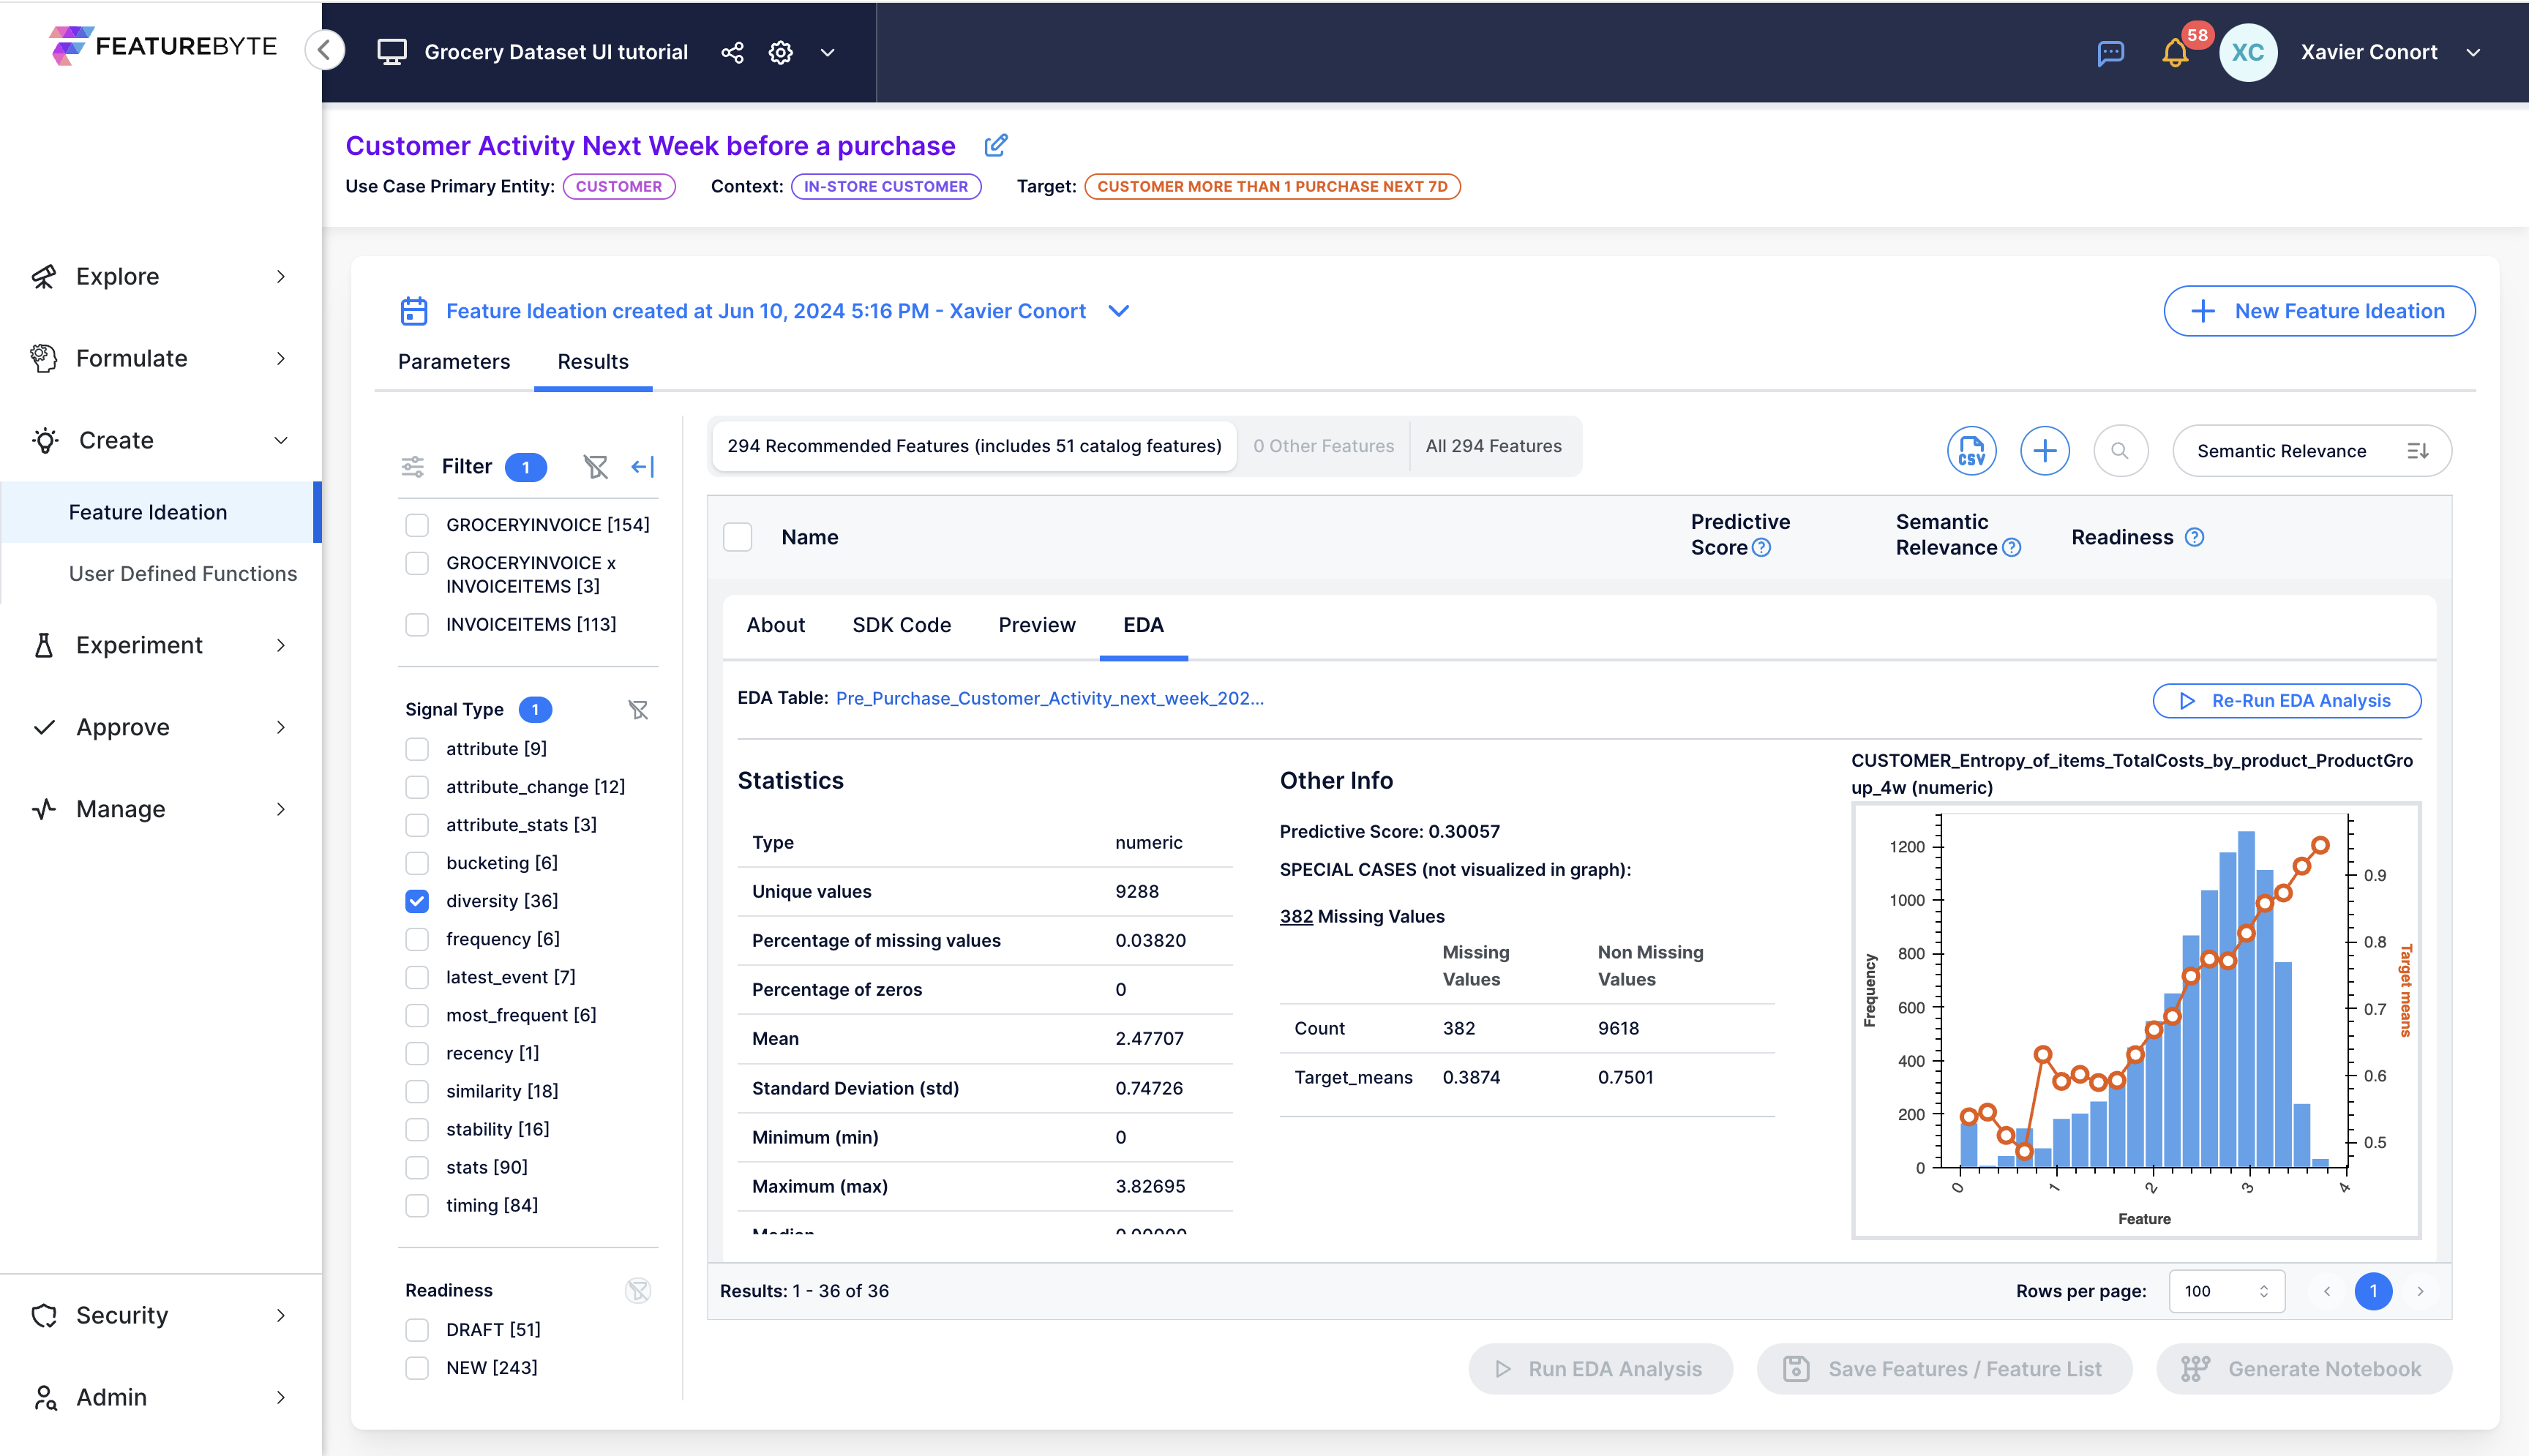Image resolution: width=2529 pixels, height=1456 pixels.
Task: Toggle sort order icon in Semantic Relevance
Action: (2418, 451)
